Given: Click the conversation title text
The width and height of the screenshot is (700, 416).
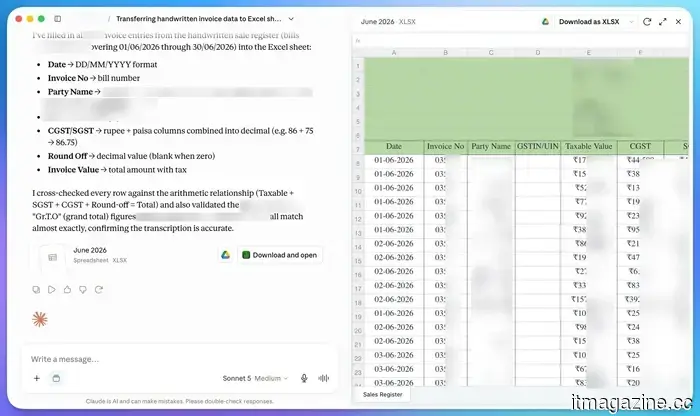Looking at the screenshot, I should click(199, 19).
